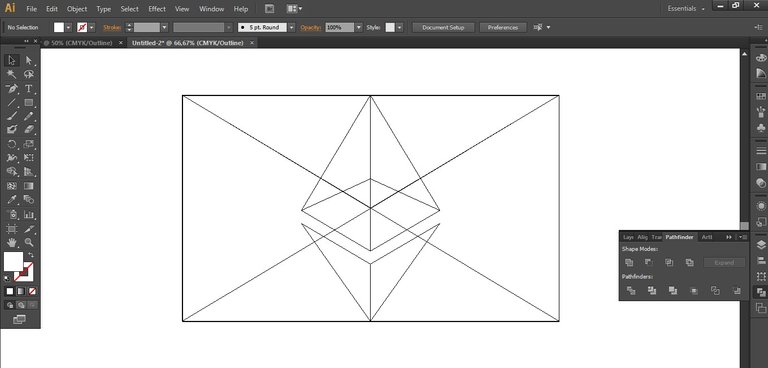768x368 pixels.
Task: Open fill color dropdown in control bar
Action: tap(69, 27)
